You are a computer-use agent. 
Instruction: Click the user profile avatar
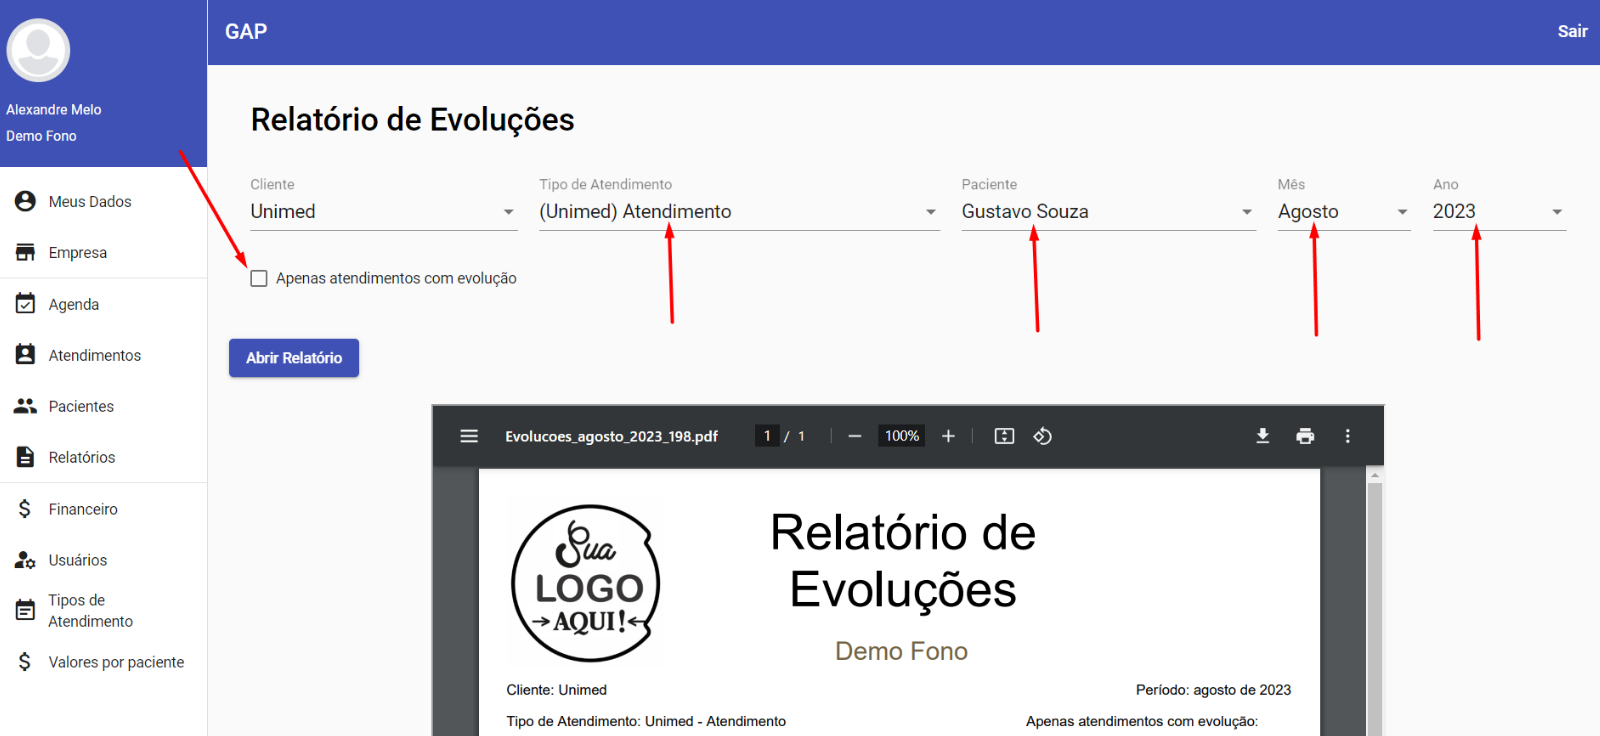[38, 50]
